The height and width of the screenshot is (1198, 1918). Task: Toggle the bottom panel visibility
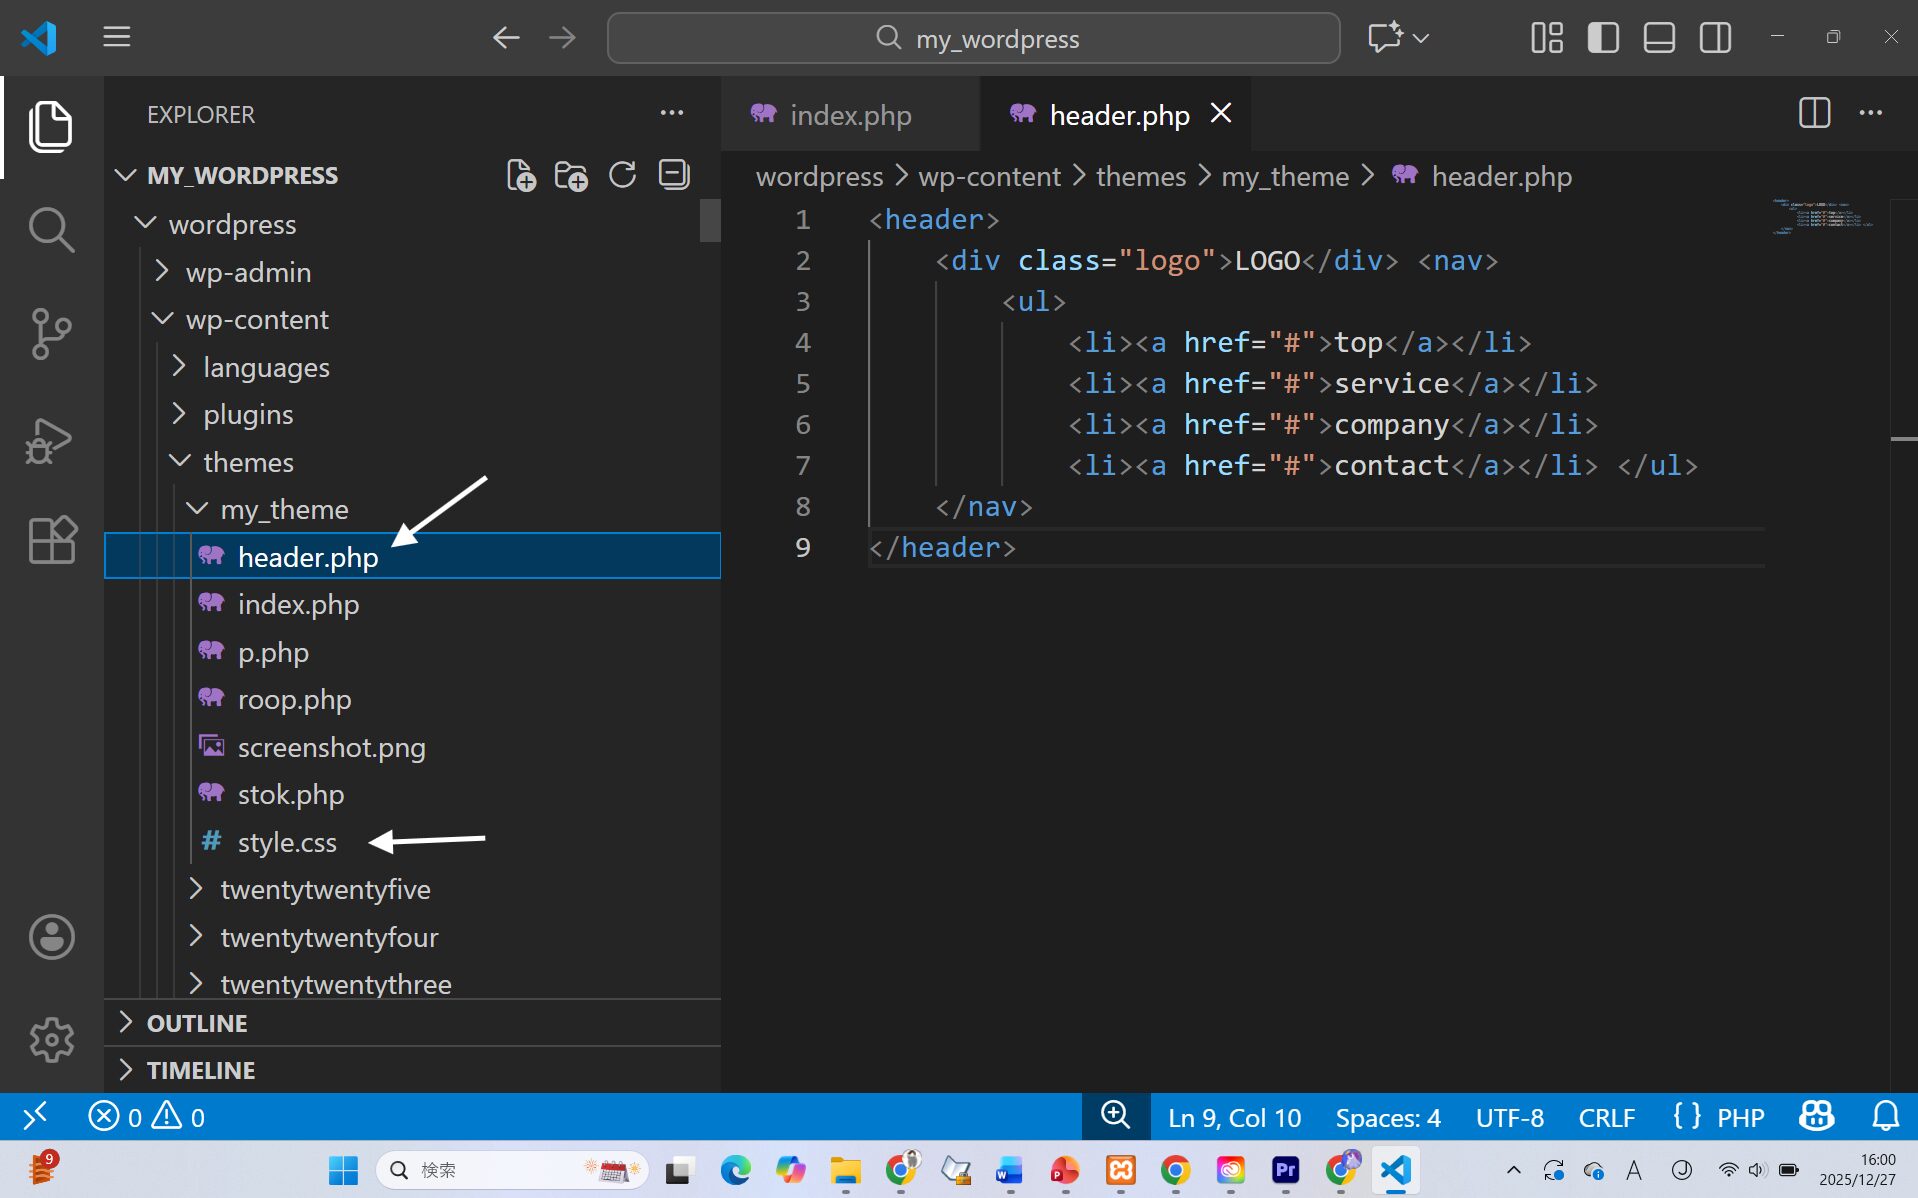coord(1659,38)
